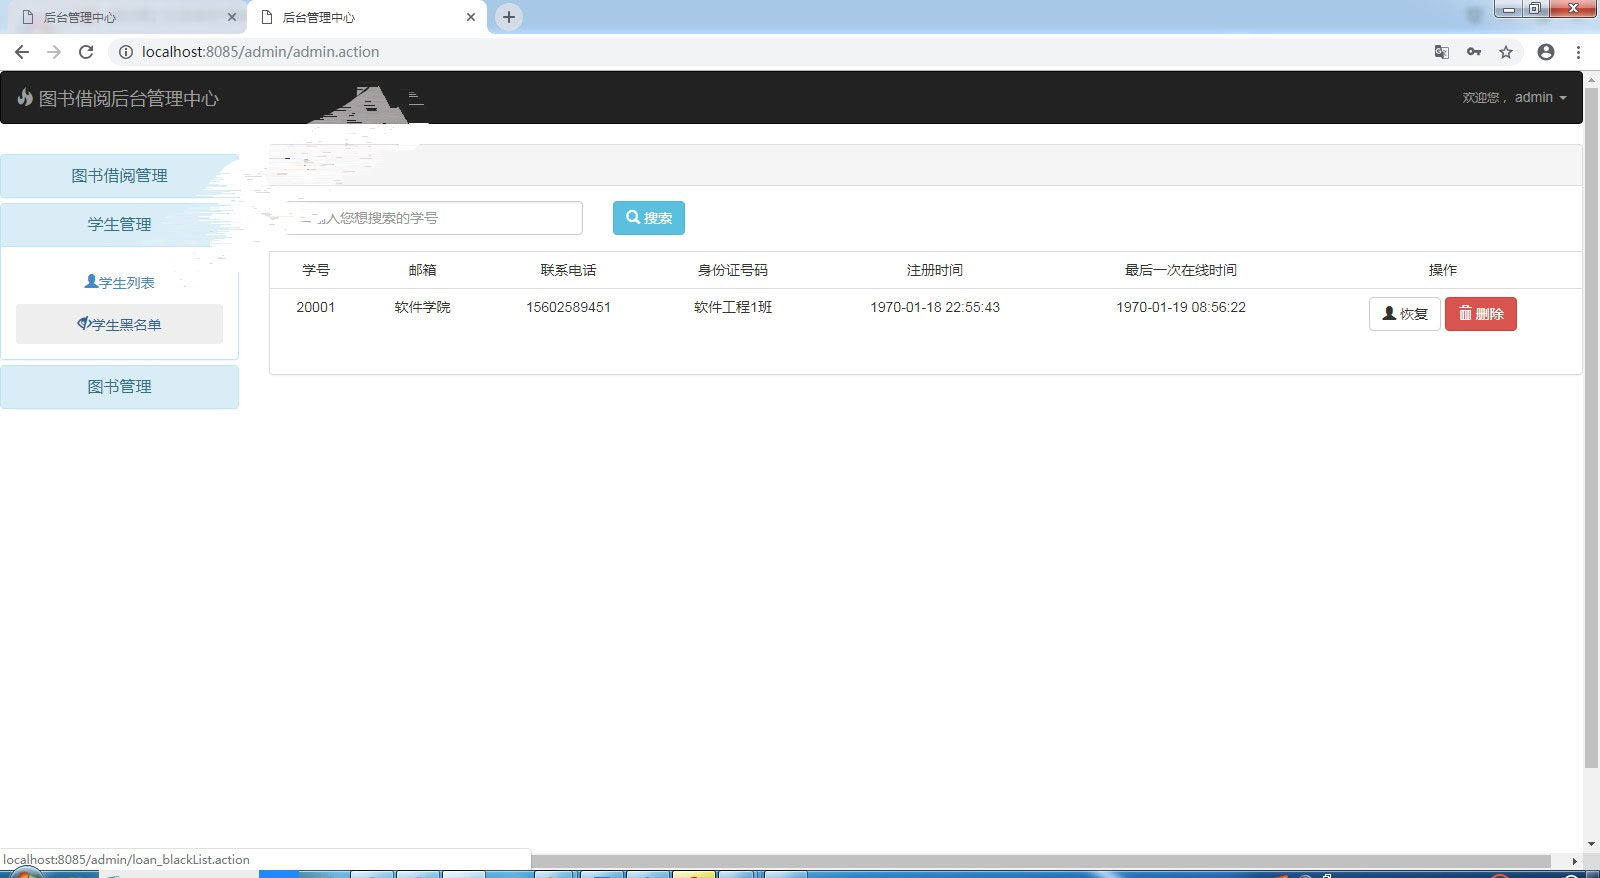Screen dimensions: 1600x878
Task: Click the 搜索 search button
Action: coord(648,218)
